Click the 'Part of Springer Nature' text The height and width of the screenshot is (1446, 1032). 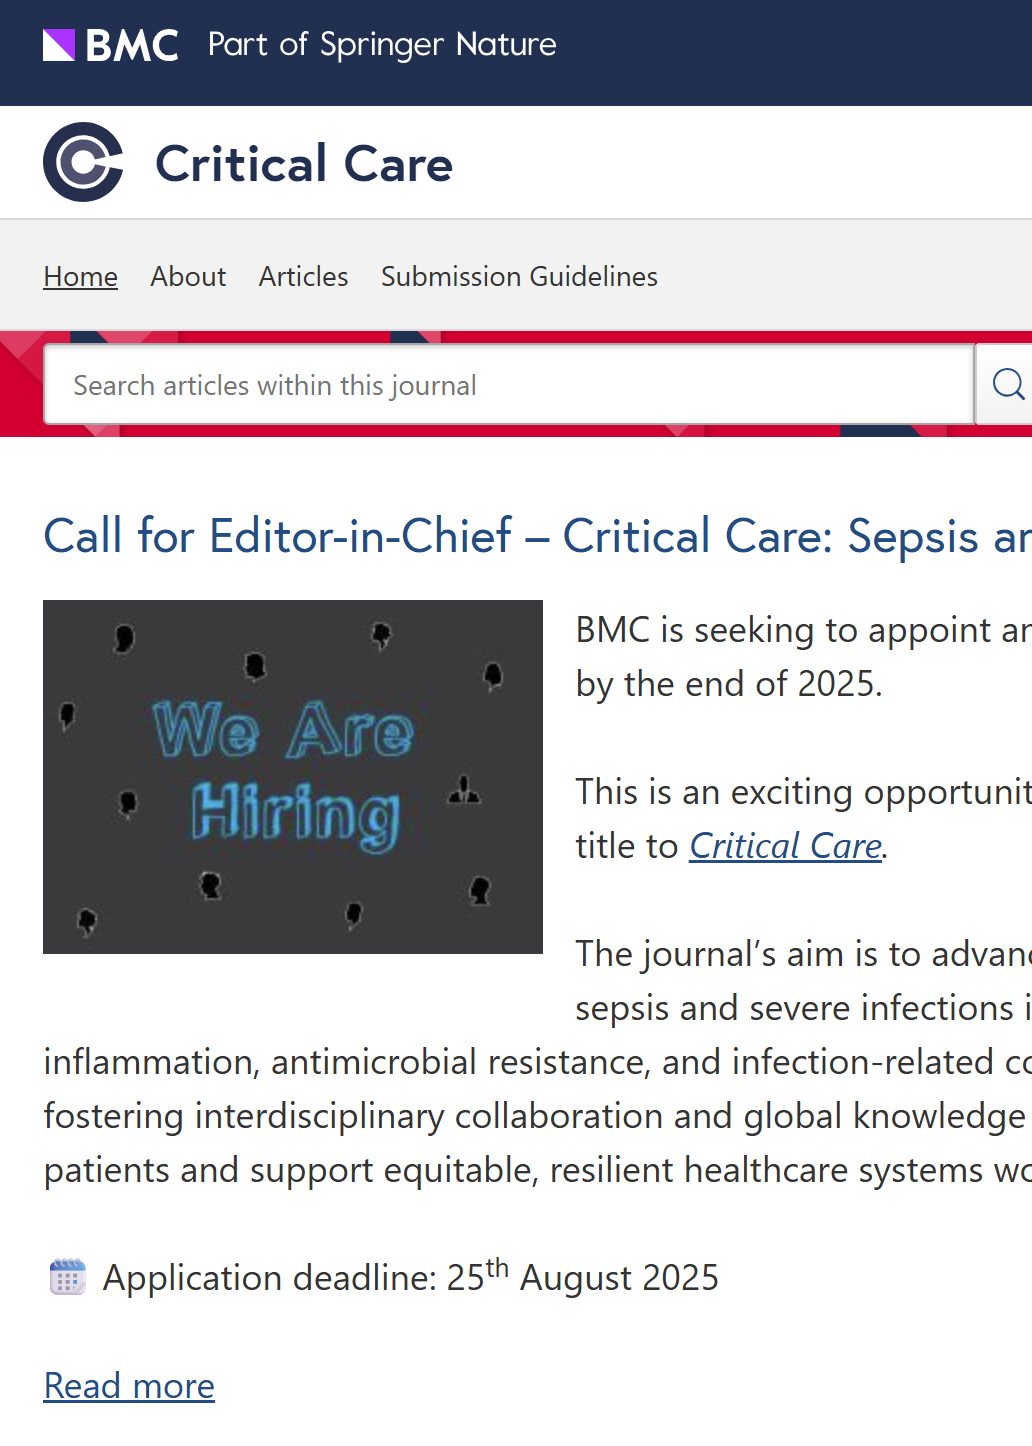(382, 45)
